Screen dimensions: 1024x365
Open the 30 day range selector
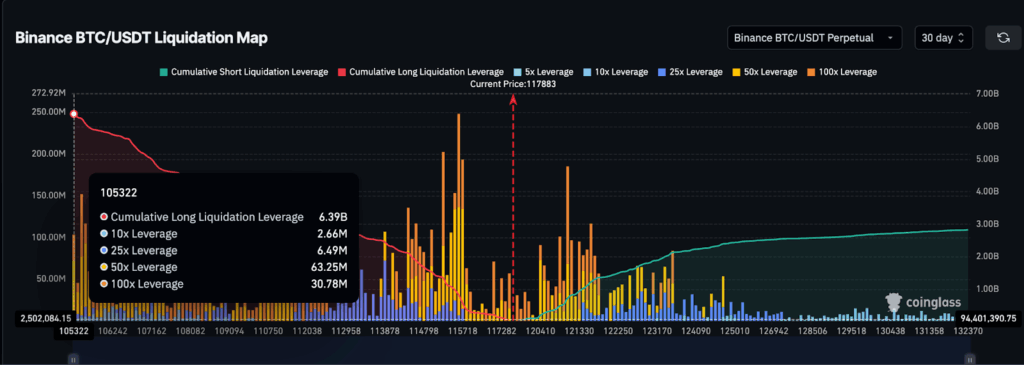tap(944, 38)
